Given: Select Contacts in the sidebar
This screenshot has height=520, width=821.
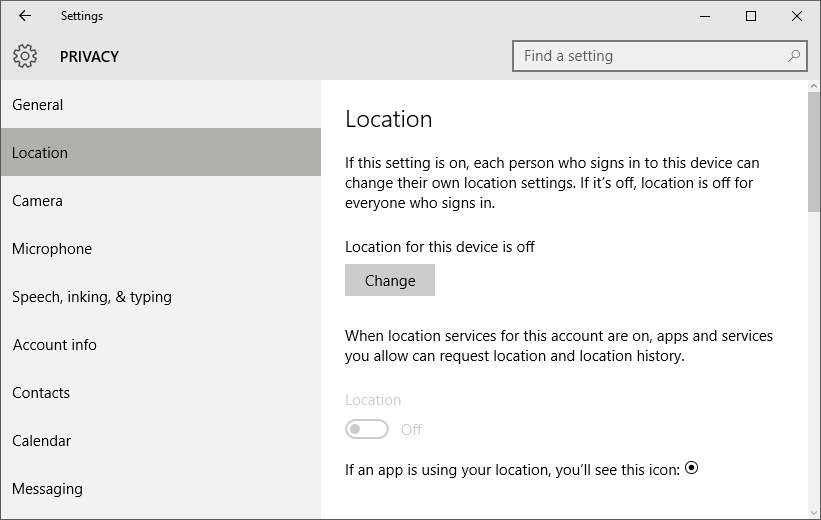Looking at the screenshot, I should [x=161, y=393].
